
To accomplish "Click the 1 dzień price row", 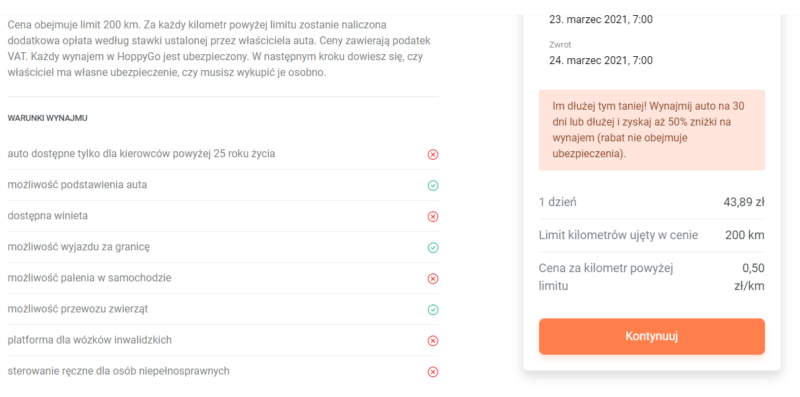I will [652, 202].
